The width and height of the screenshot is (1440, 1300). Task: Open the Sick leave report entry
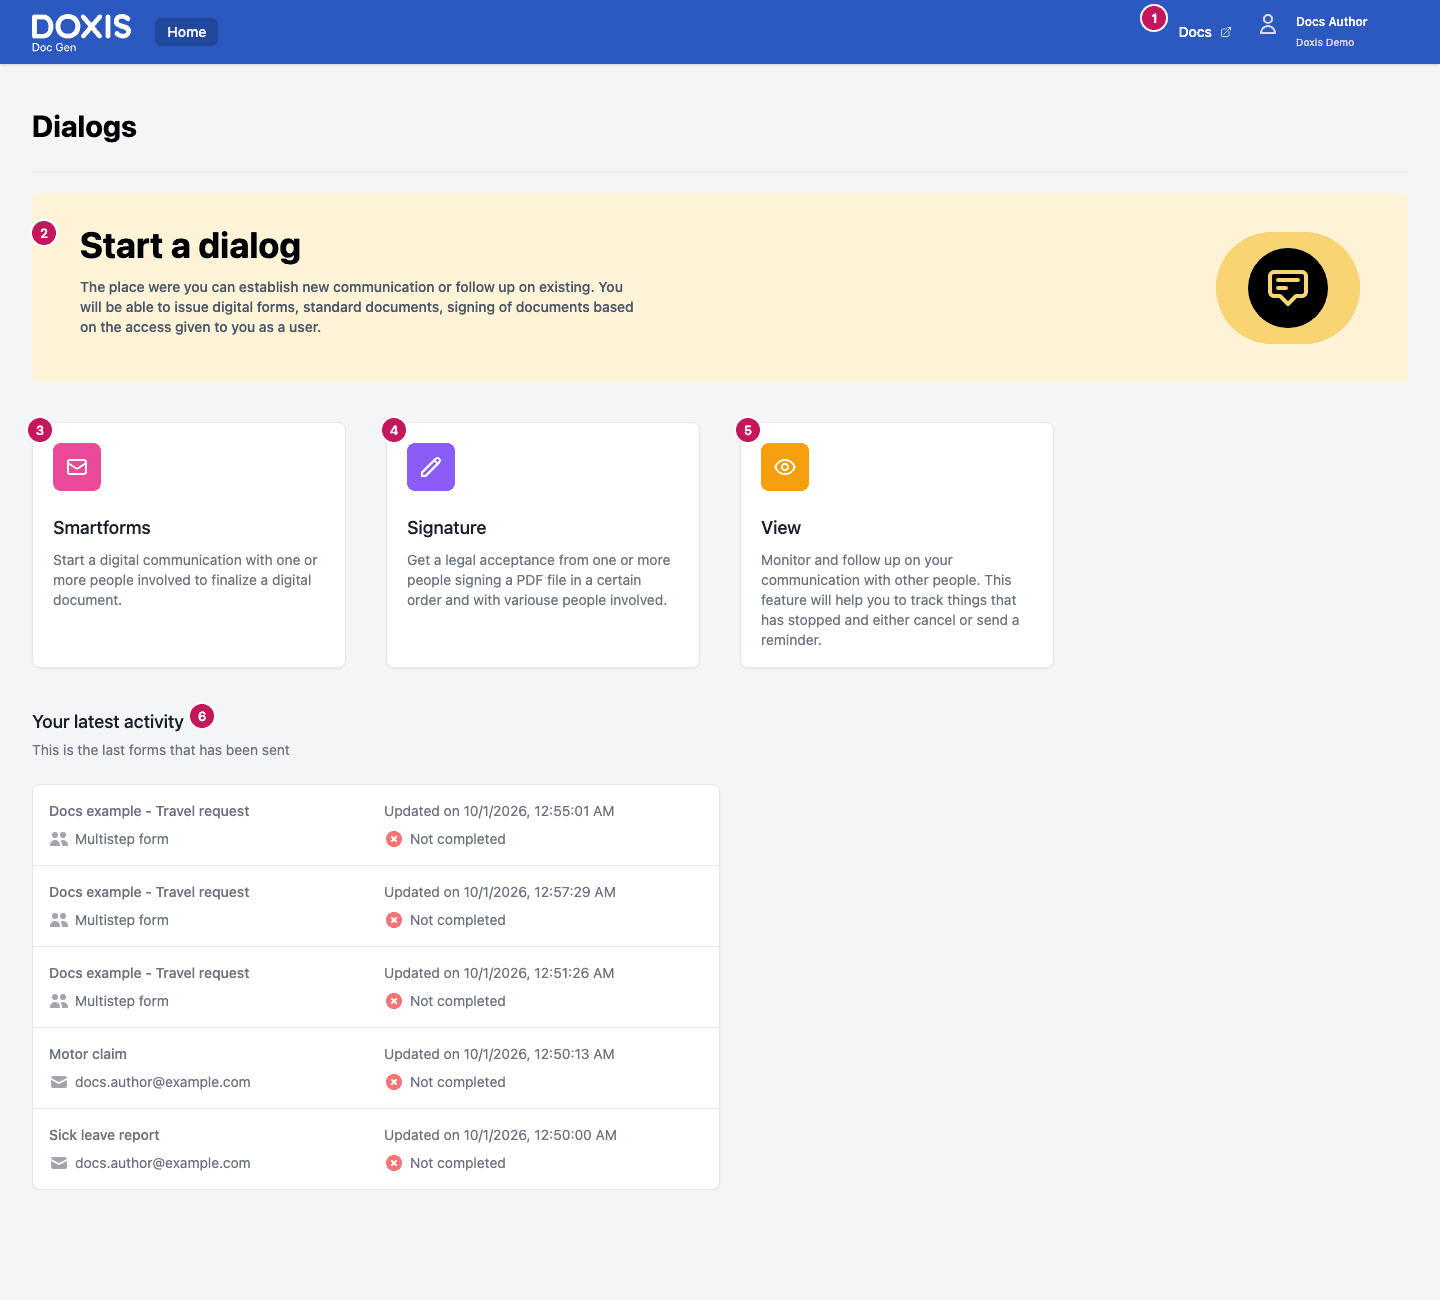tap(376, 1149)
